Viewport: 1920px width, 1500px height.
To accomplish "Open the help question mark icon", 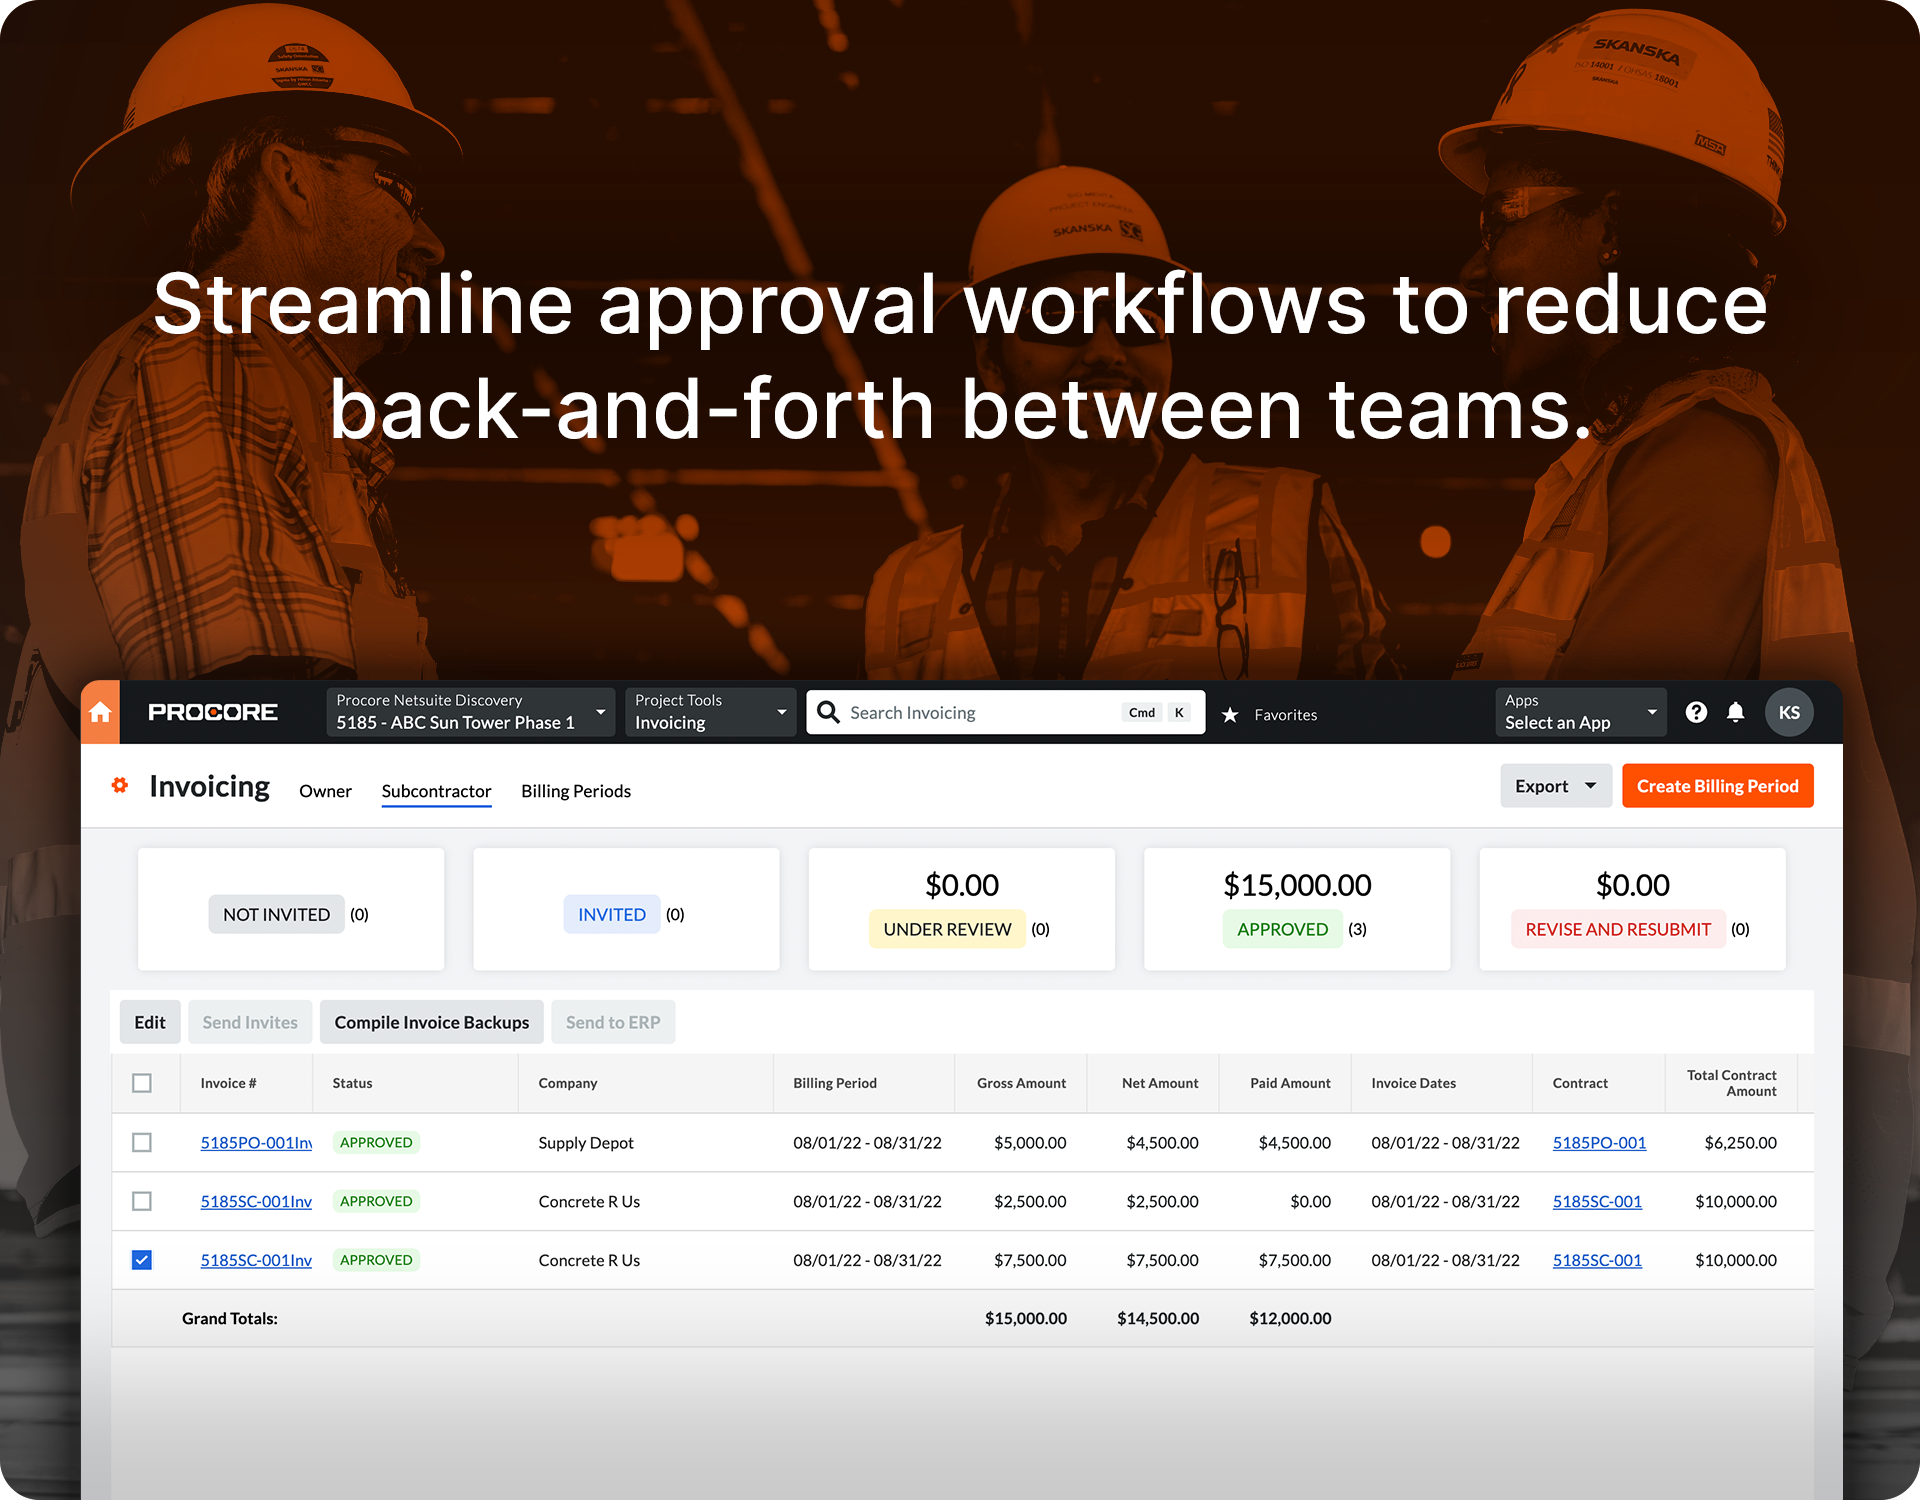I will (1696, 713).
